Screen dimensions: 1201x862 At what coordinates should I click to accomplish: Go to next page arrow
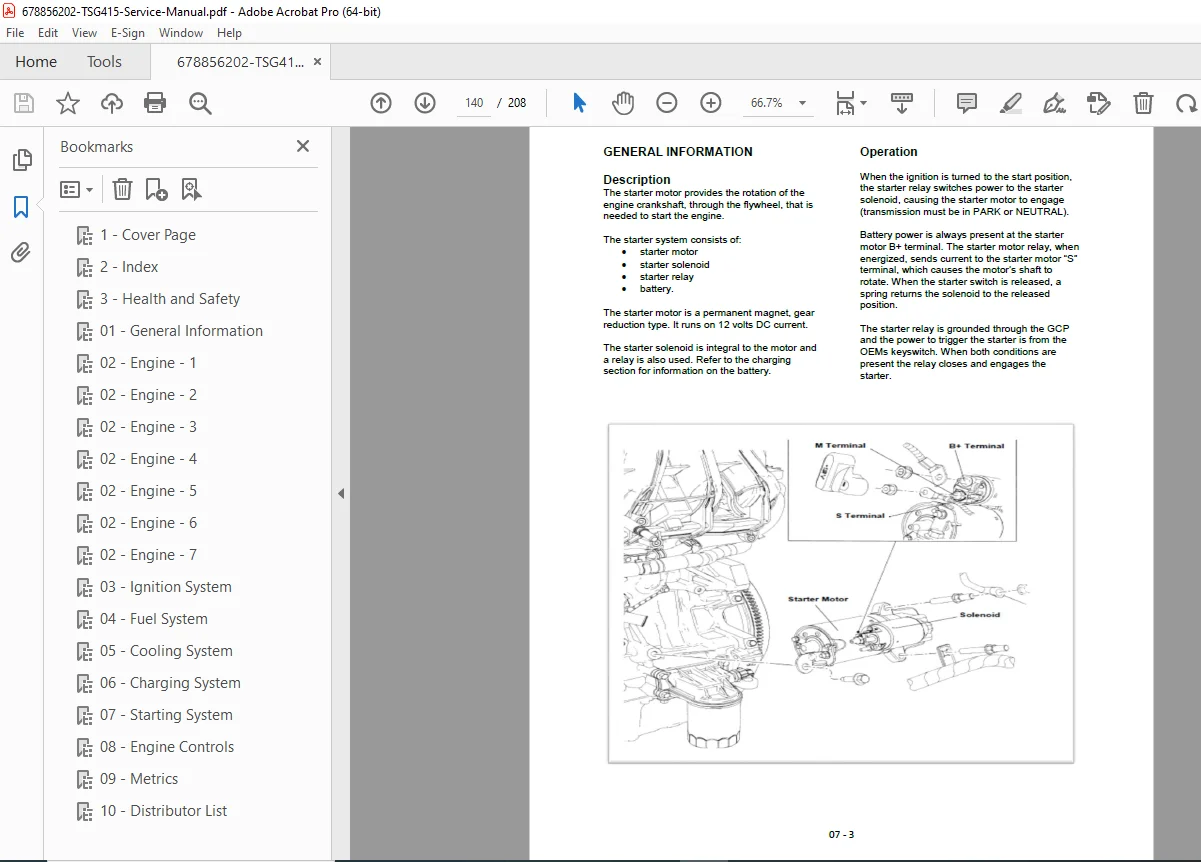click(425, 103)
